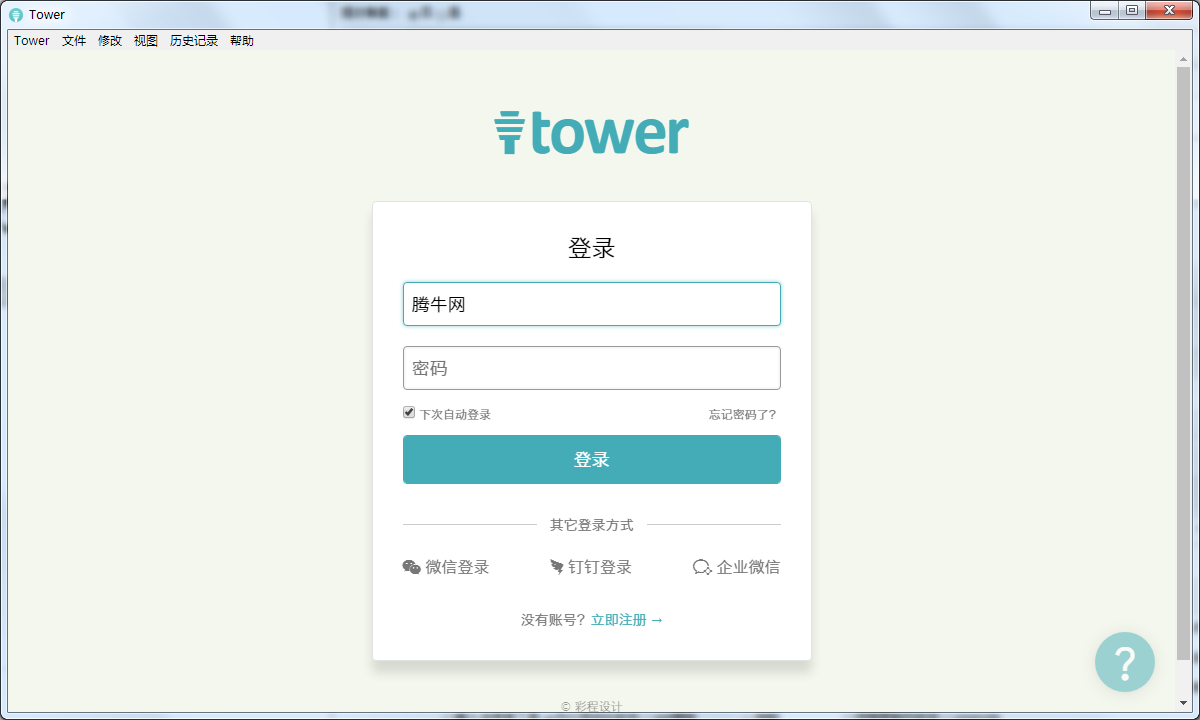The height and width of the screenshot is (720, 1200).
Task: Choose 企业微信 sign-in option
Action: point(737,567)
